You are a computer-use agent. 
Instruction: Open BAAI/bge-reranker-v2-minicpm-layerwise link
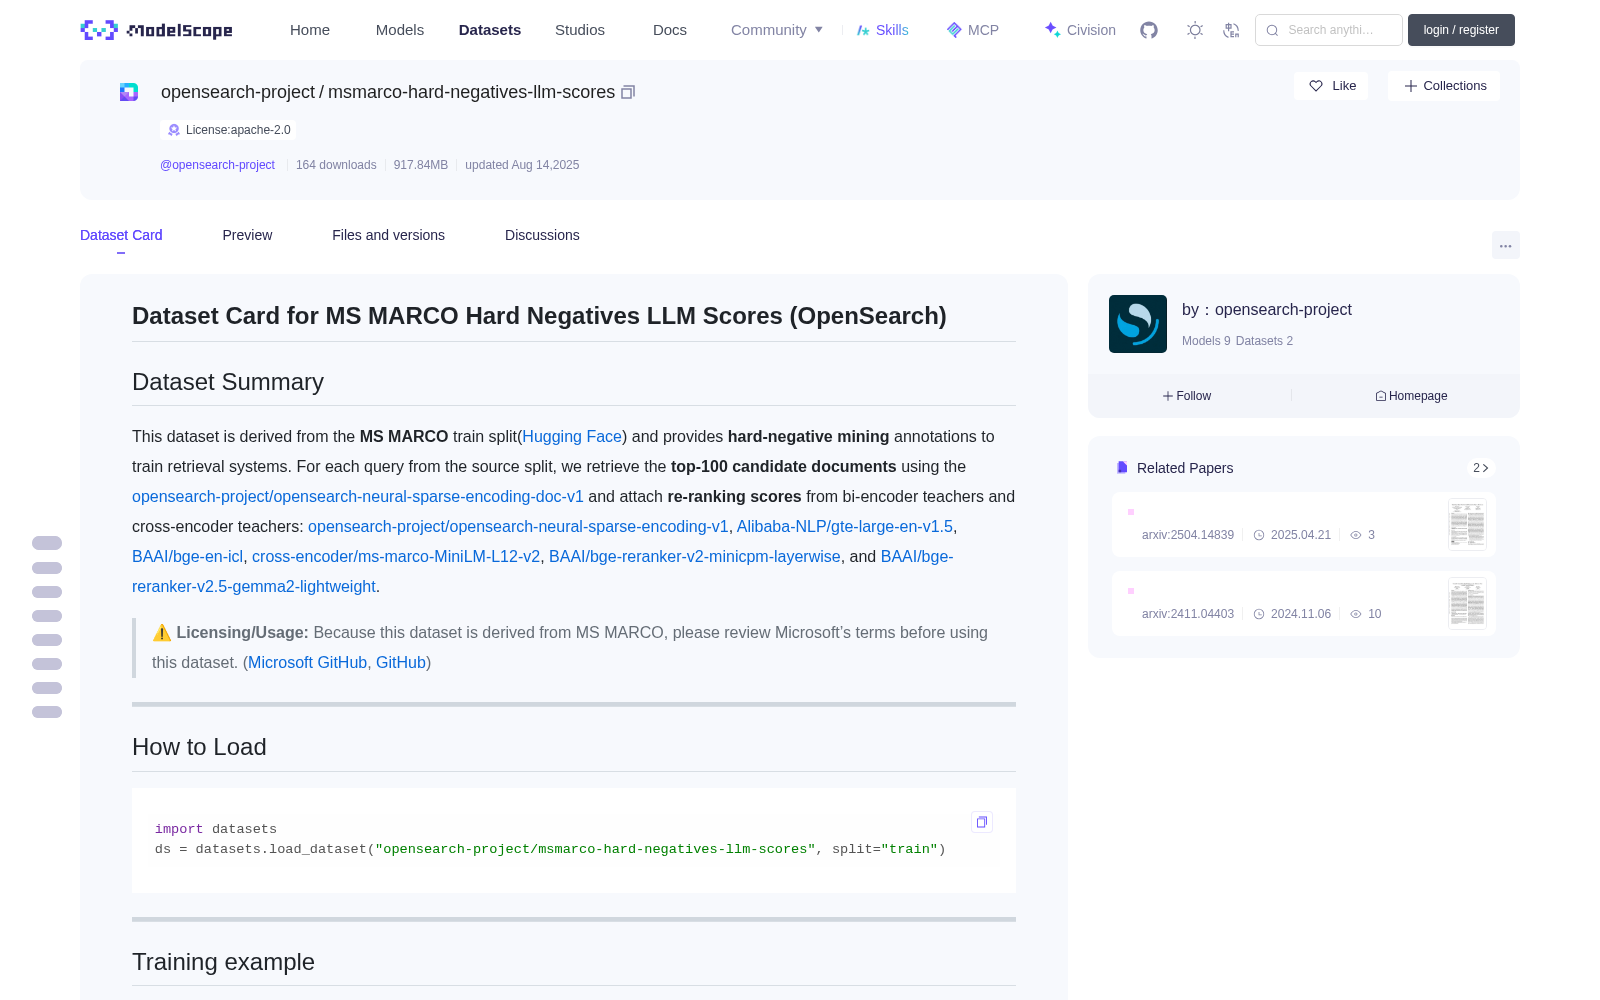click(695, 557)
